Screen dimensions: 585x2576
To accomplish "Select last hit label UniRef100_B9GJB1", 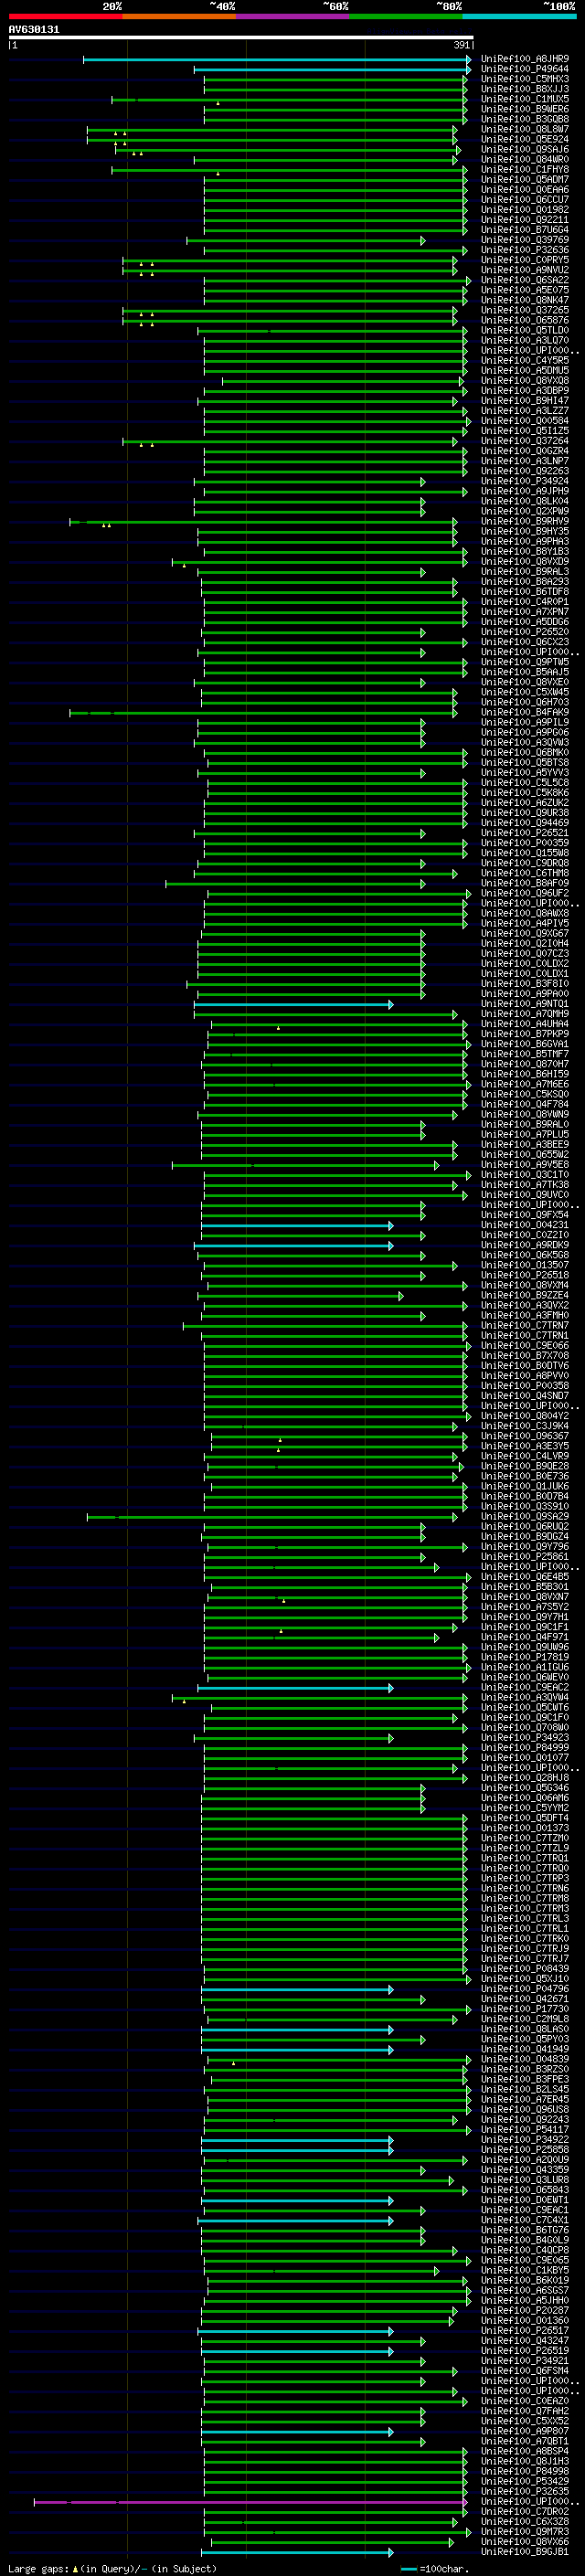I will click(525, 2552).
